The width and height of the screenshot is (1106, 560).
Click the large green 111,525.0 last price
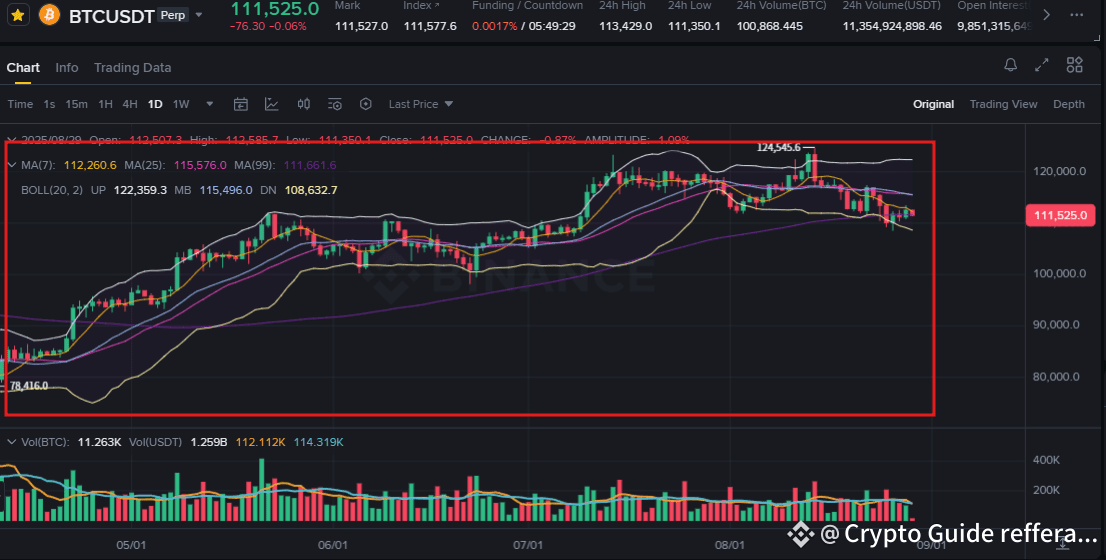[275, 9]
